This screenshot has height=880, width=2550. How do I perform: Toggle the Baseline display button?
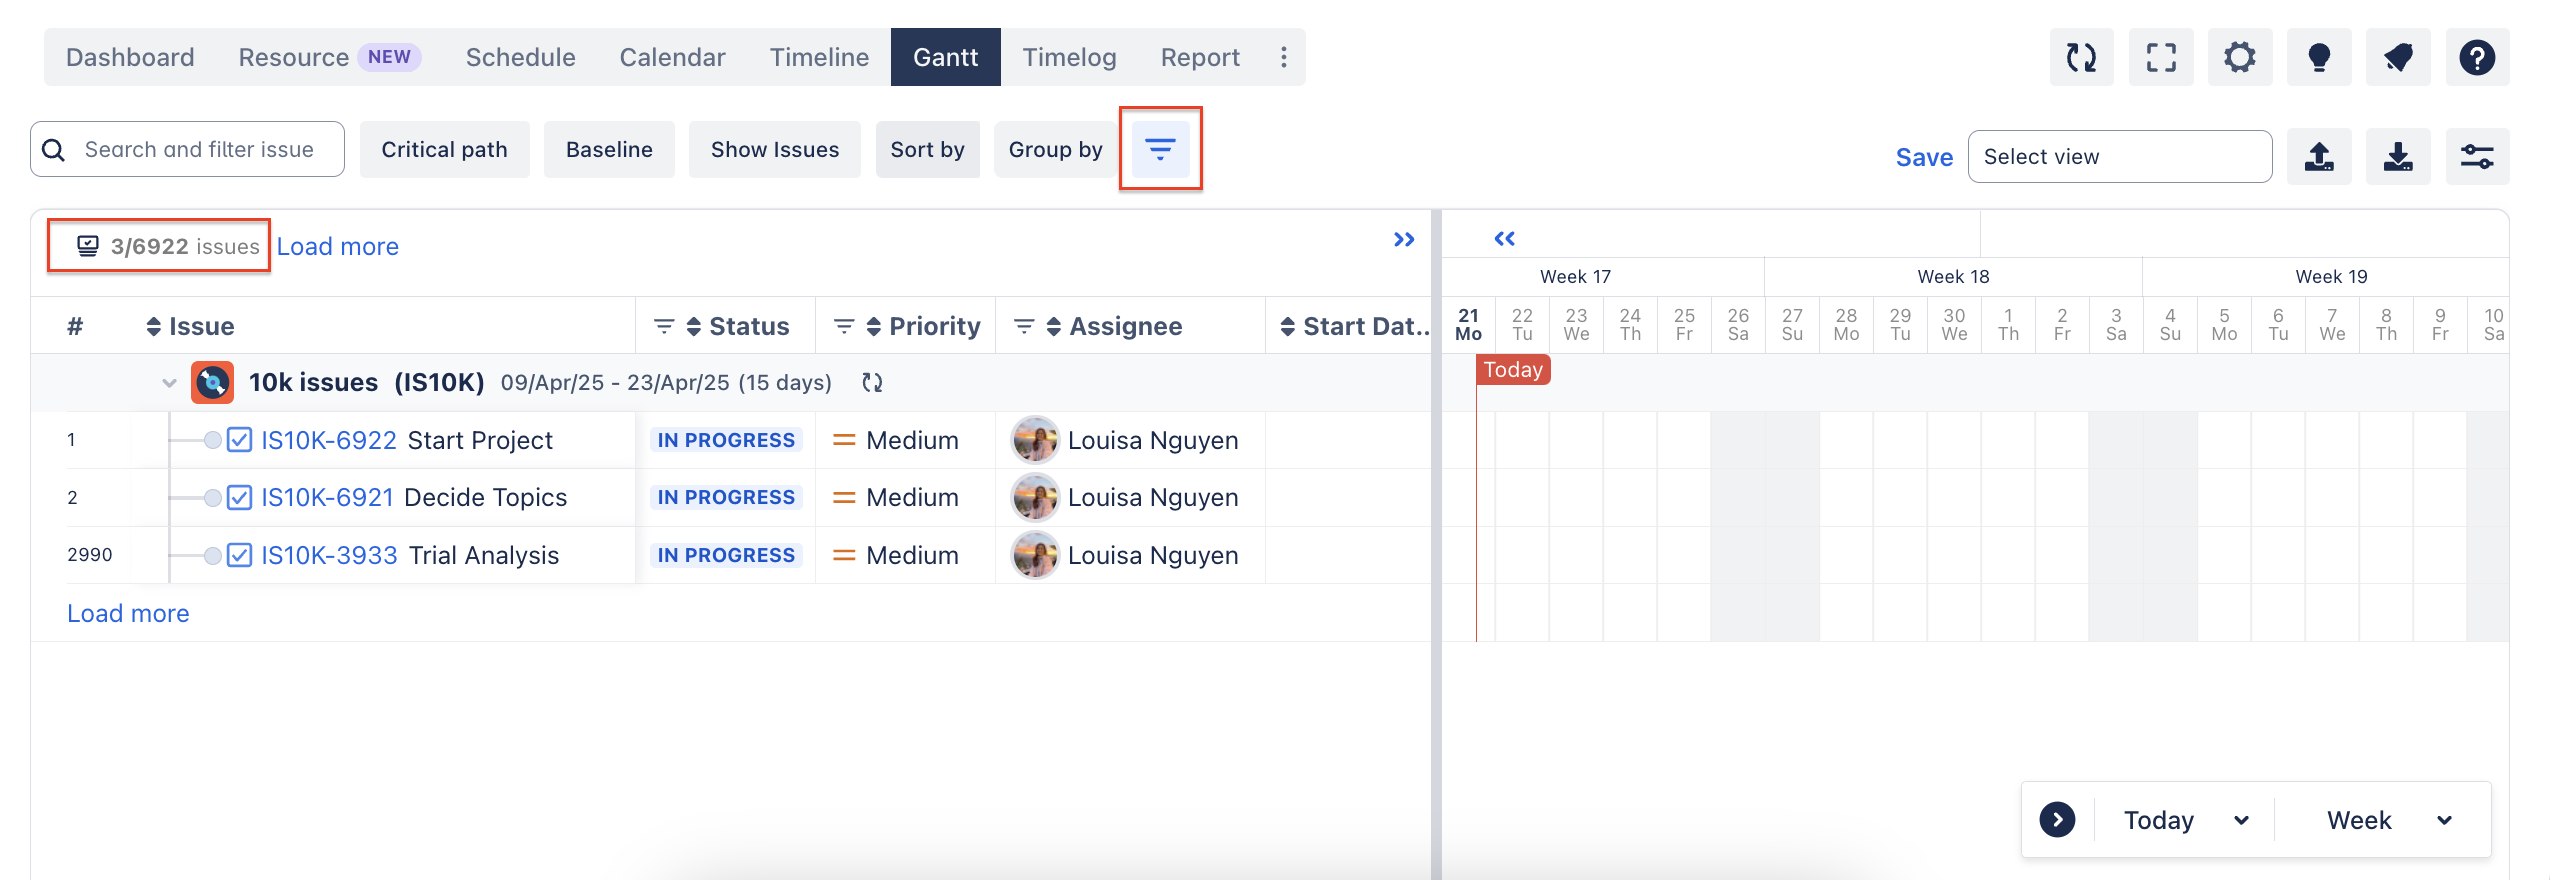coord(609,150)
